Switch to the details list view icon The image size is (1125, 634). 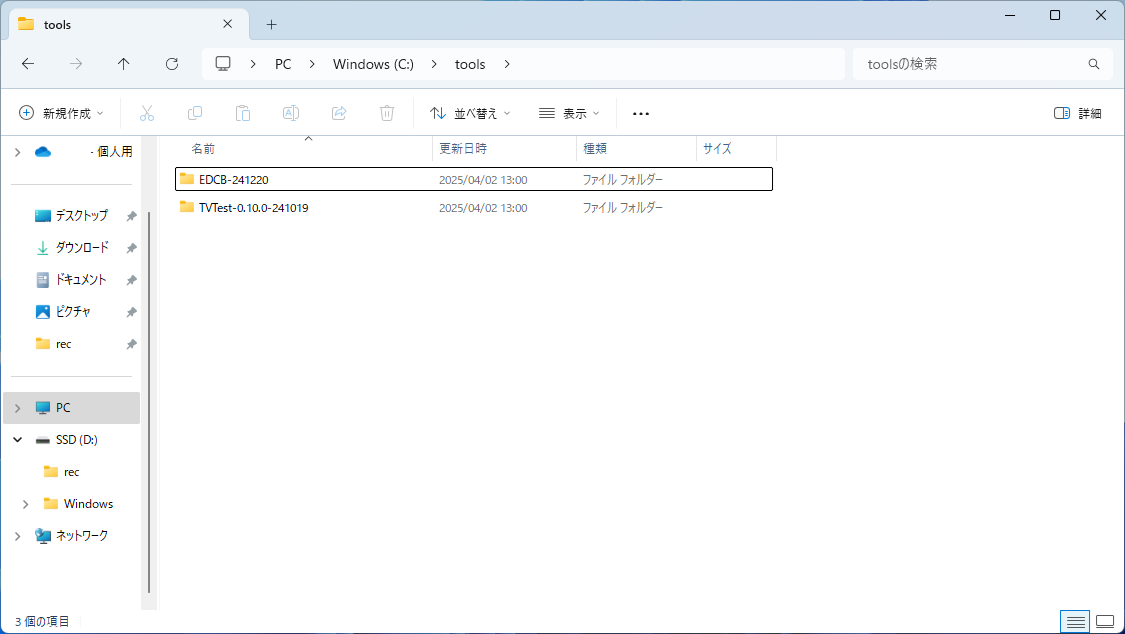tap(1075, 621)
